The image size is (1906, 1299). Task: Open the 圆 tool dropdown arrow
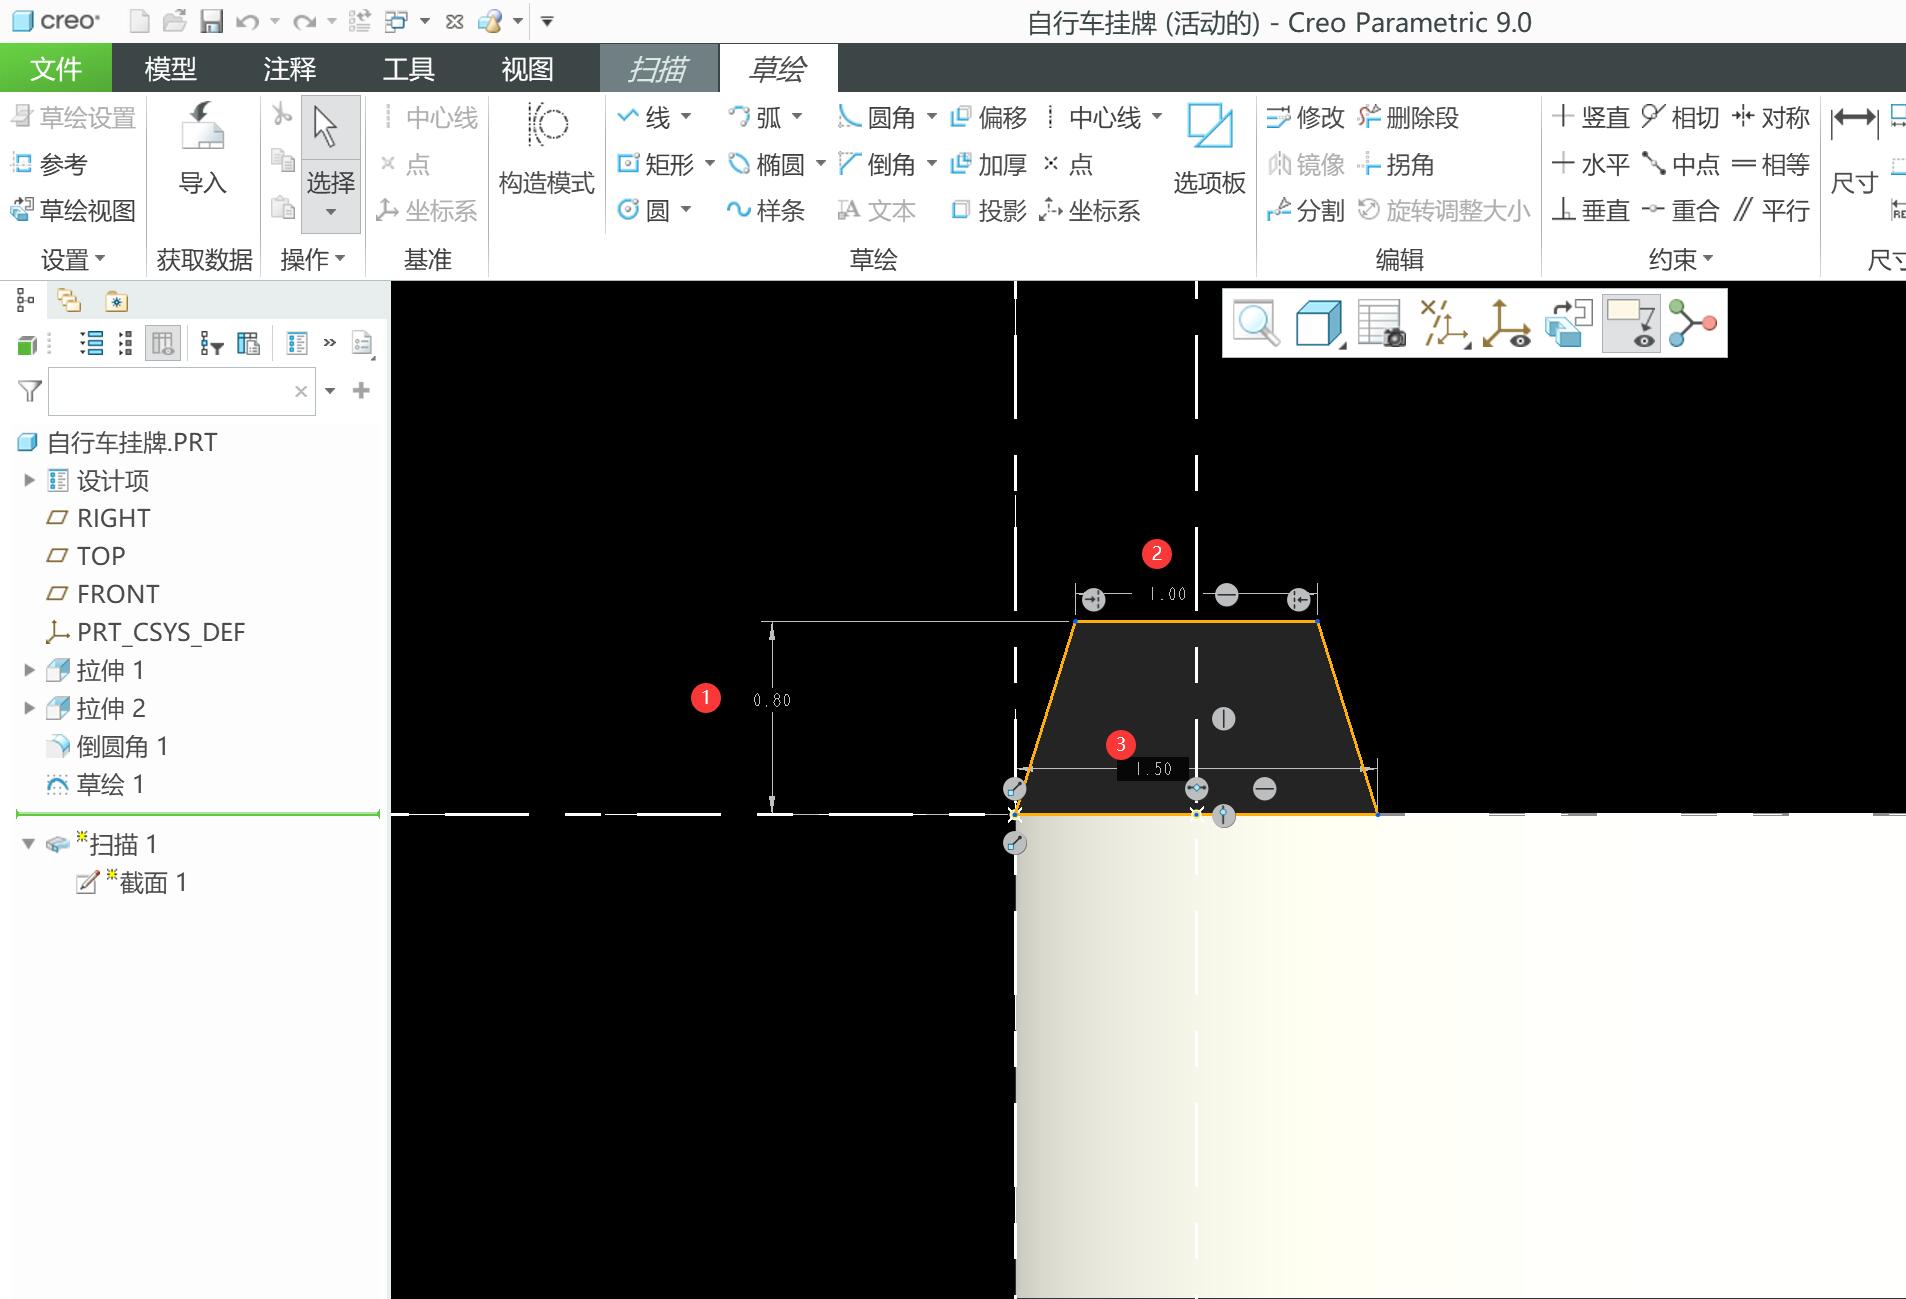(686, 209)
